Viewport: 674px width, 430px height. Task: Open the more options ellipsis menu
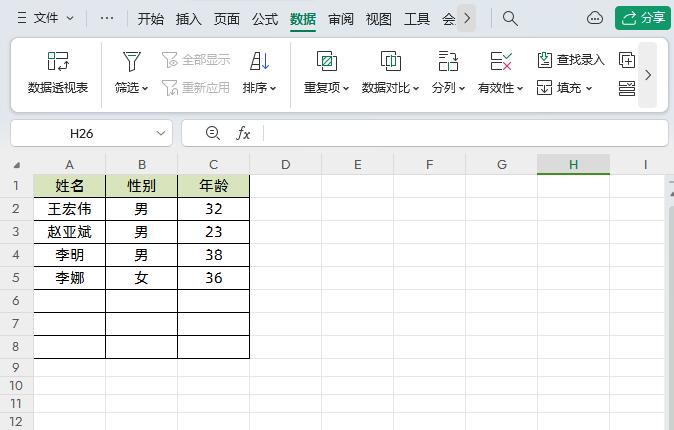tap(107, 18)
